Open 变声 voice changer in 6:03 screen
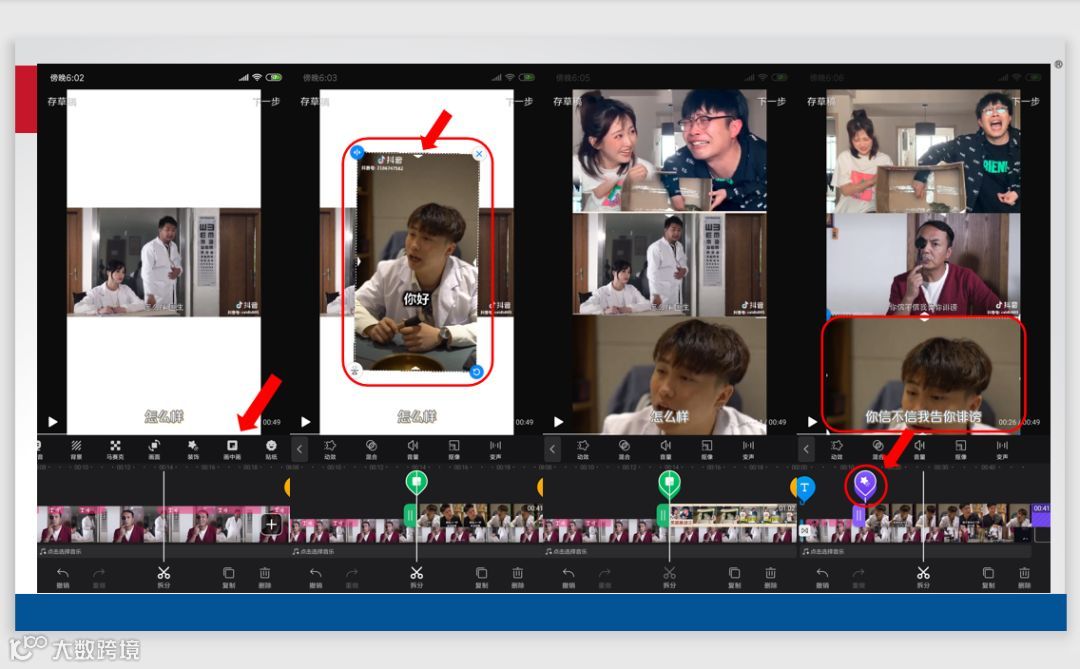 click(x=495, y=449)
